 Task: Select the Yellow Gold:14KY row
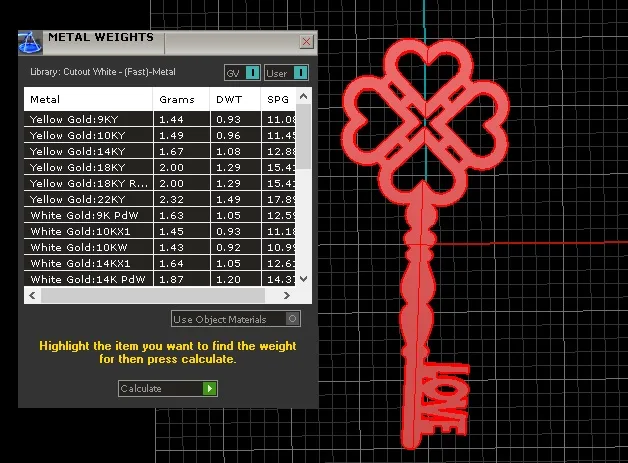point(160,151)
